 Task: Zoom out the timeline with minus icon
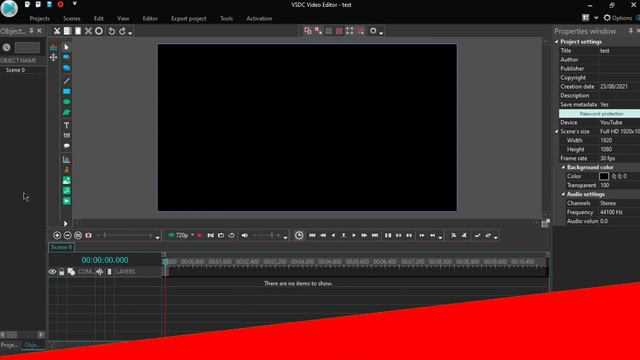coord(67,236)
